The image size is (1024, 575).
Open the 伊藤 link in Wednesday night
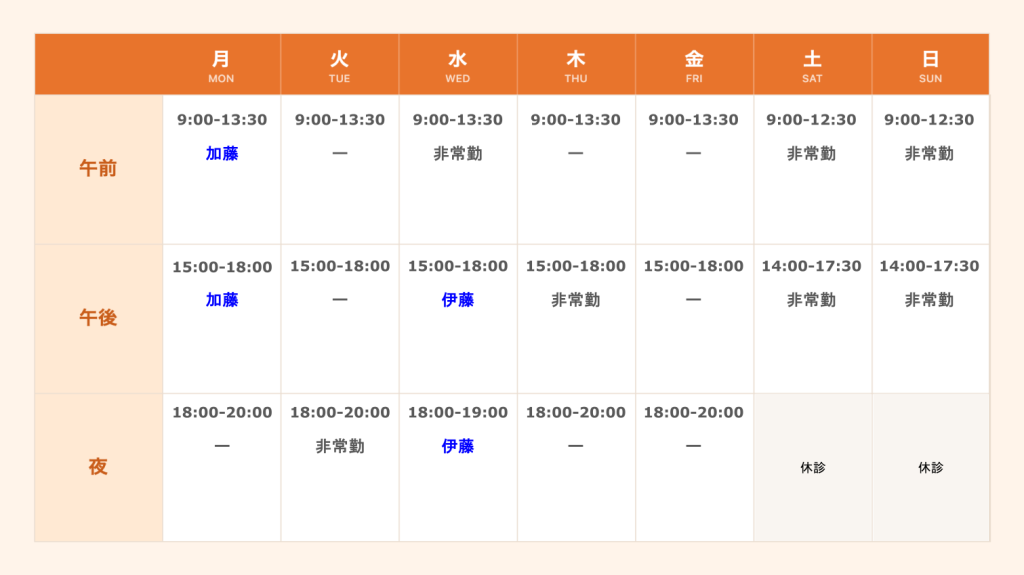point(458,446)
